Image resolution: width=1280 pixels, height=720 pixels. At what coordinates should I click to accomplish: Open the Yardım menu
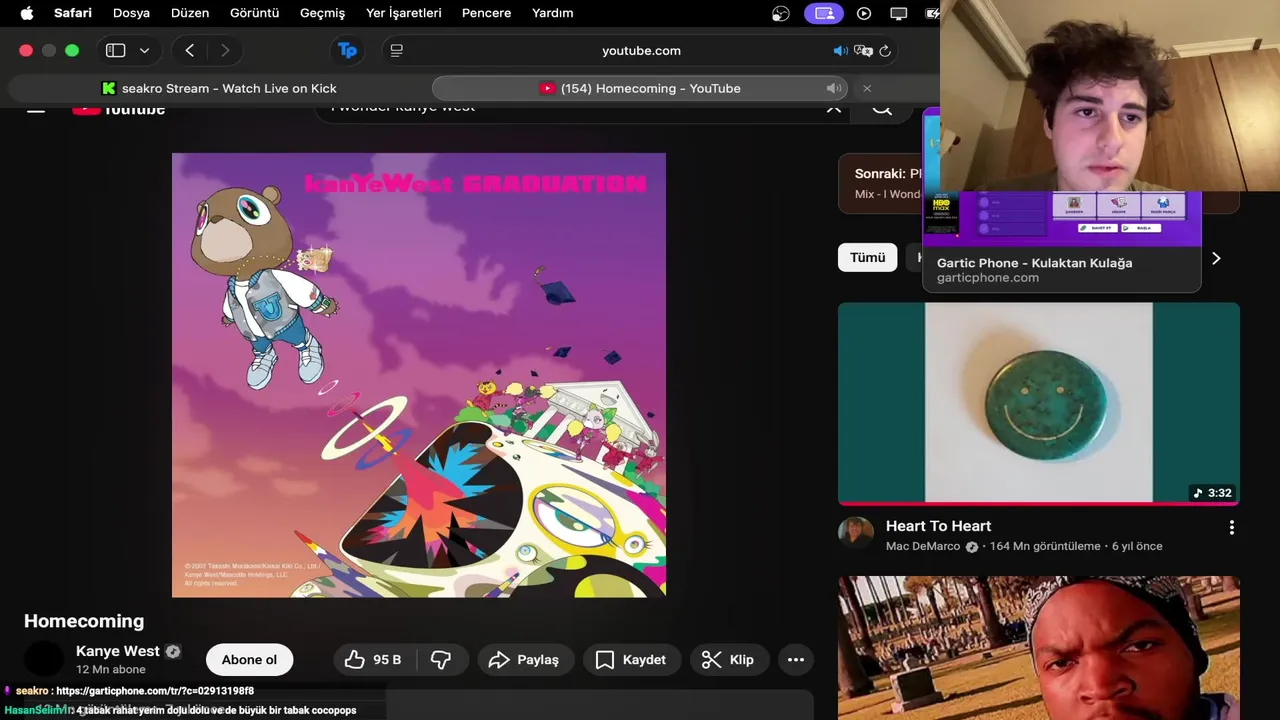pos(553,13)
